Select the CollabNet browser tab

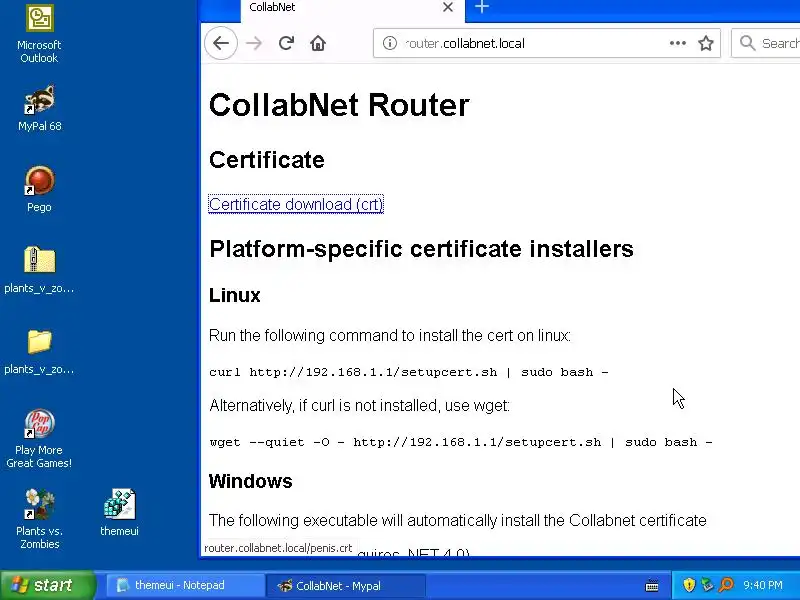[x=353, y=8]
